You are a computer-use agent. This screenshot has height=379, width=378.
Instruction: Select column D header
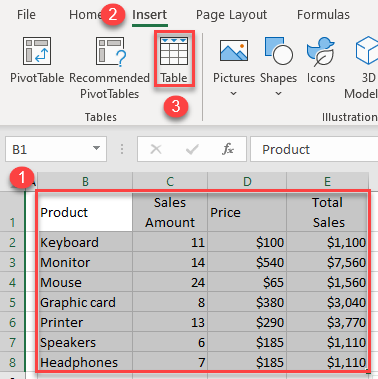coord(247,182)
